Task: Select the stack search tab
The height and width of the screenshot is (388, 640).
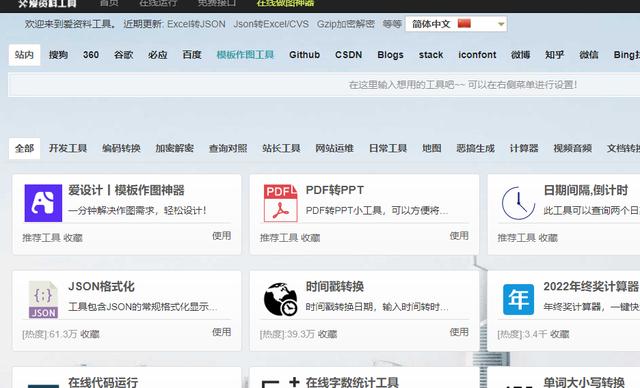Action: click(431, 55)
